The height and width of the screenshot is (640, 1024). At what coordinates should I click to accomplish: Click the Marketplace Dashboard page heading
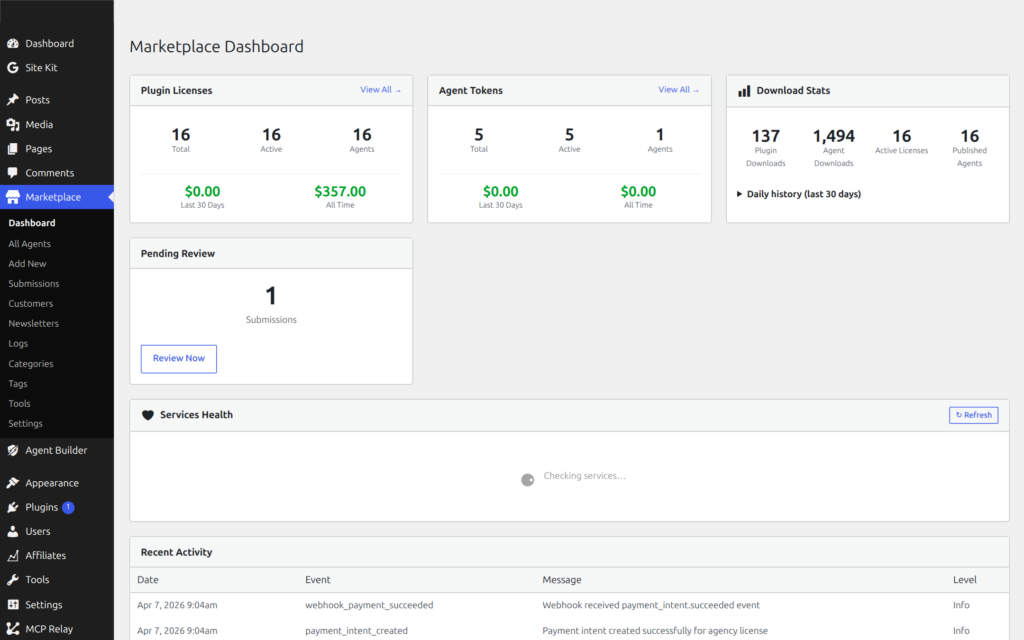(x=216, y=47)
